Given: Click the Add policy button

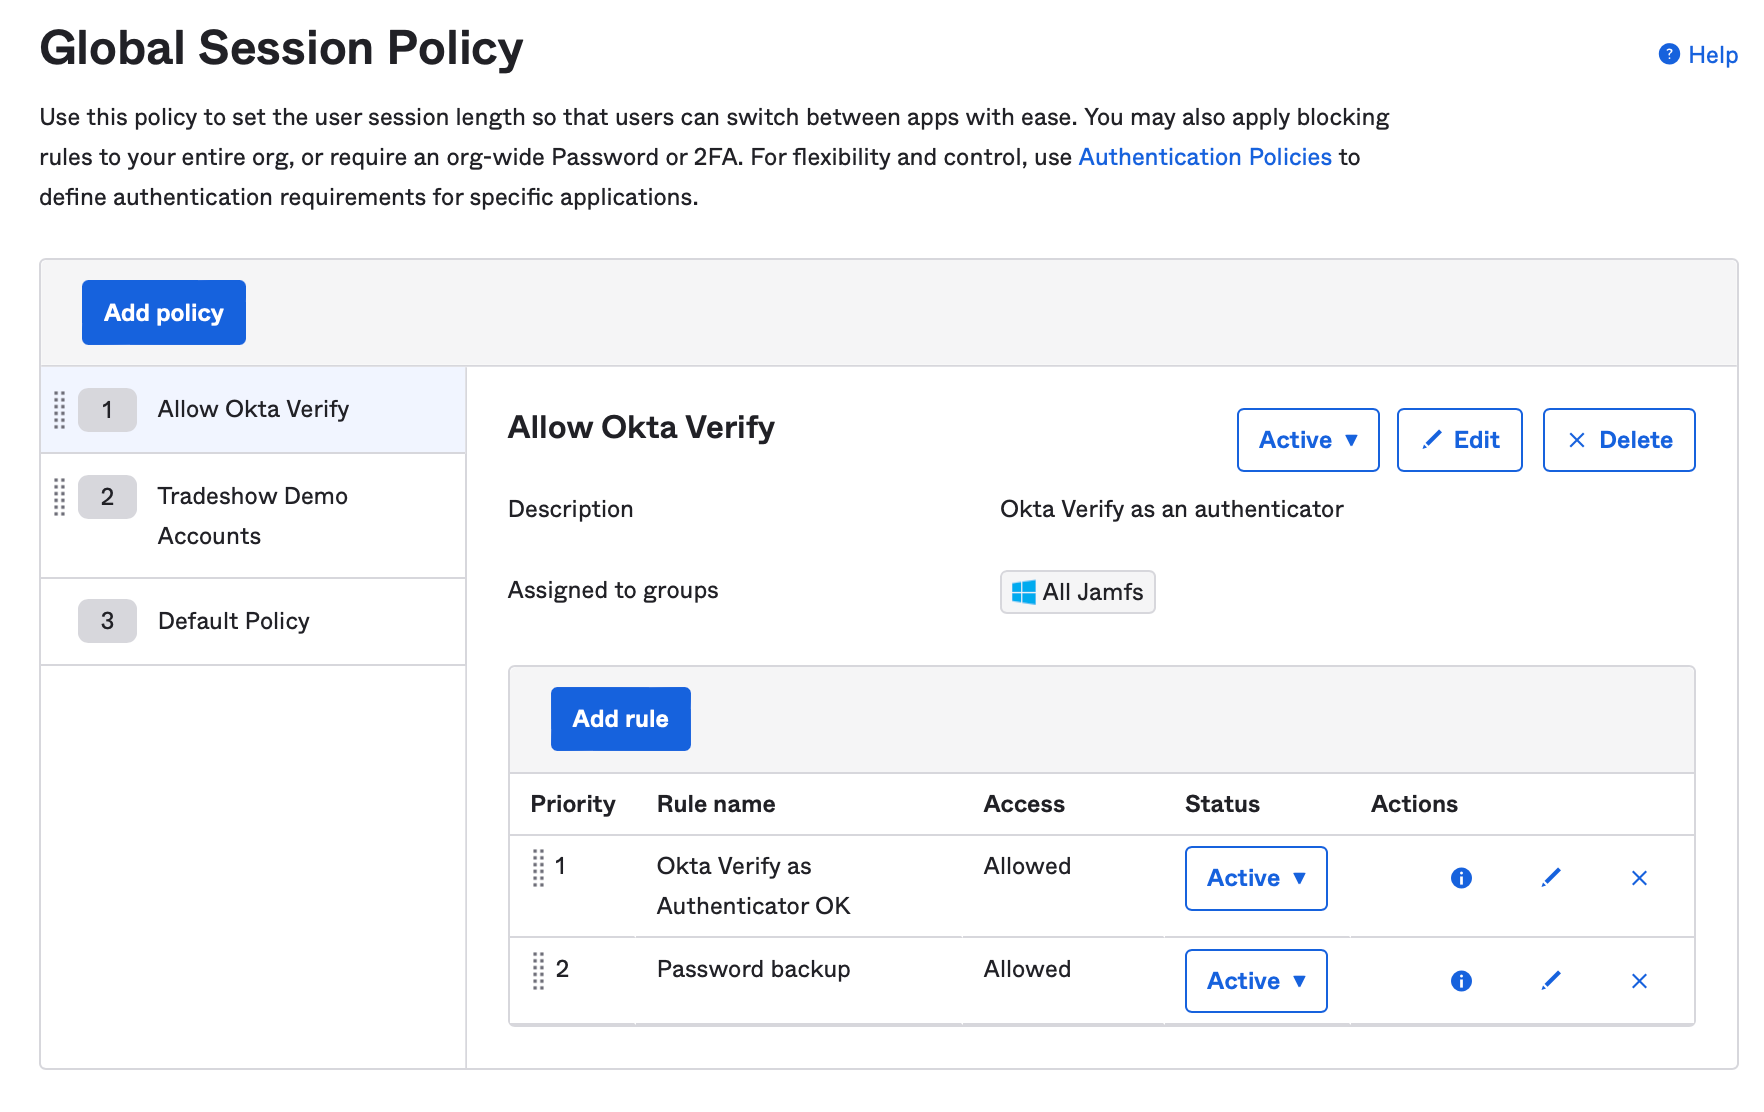Looking at the screenshot, I should (x=164, y=313).
